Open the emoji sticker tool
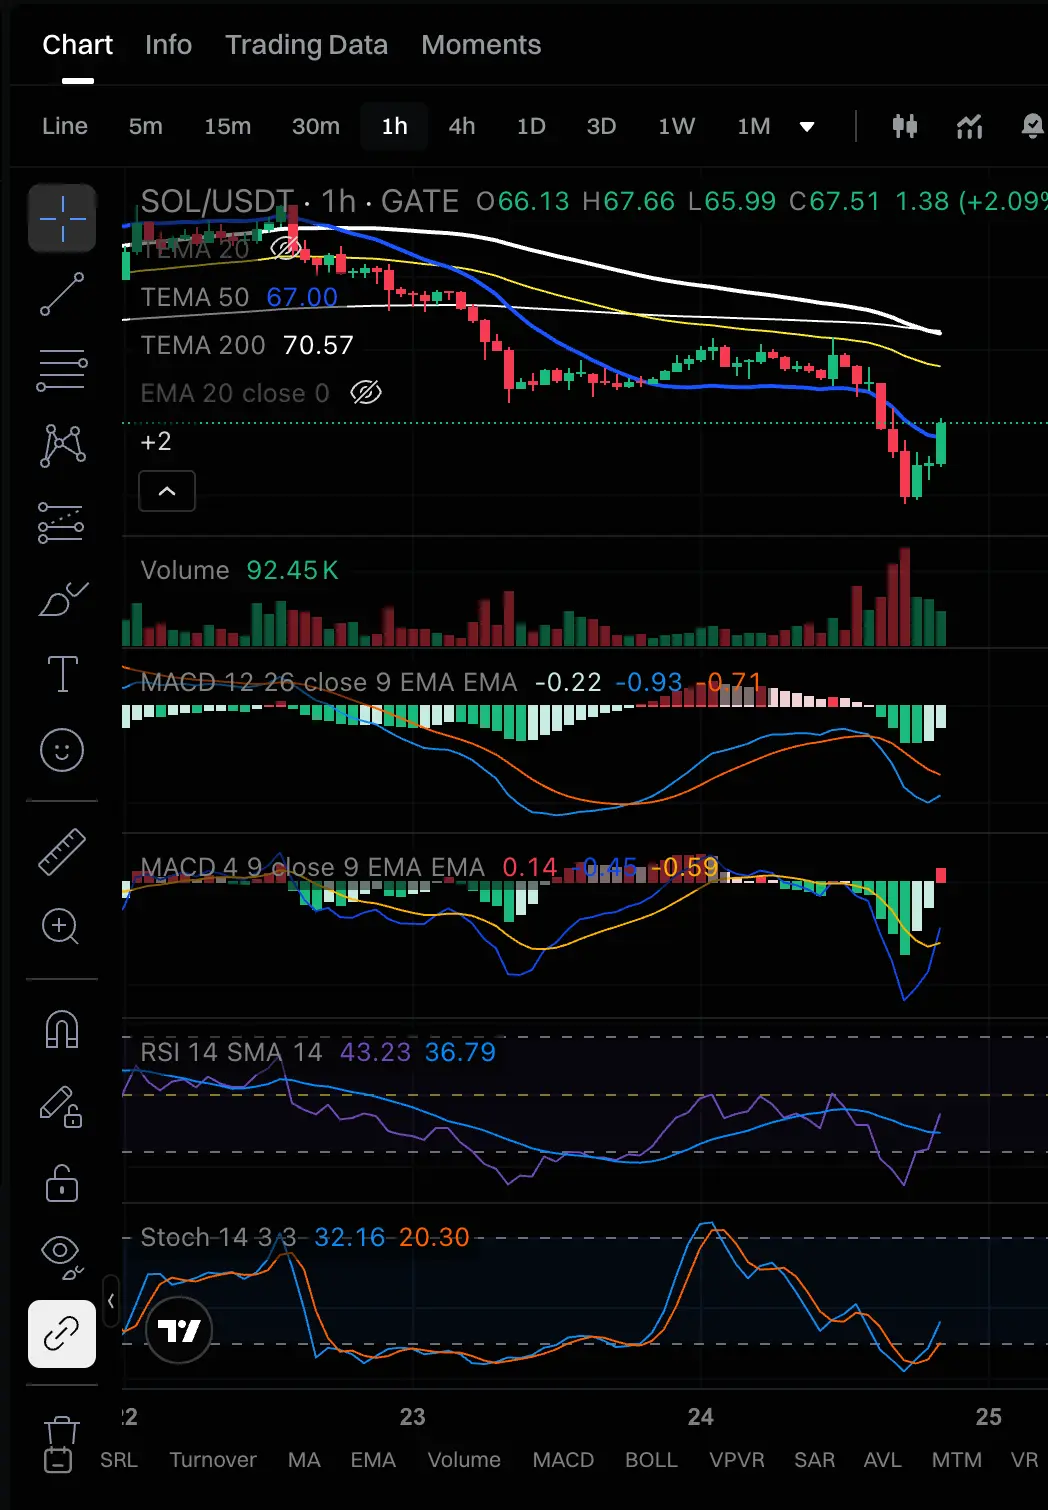1048x1510 pixels. (62, 750)
